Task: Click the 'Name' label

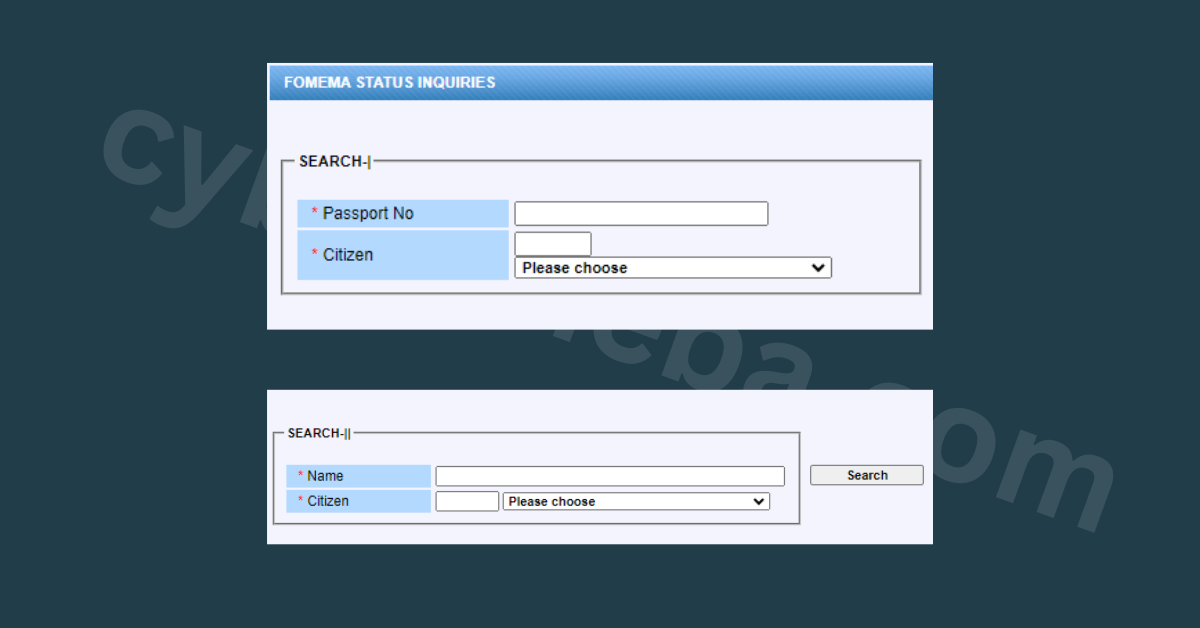Action: 325,476
